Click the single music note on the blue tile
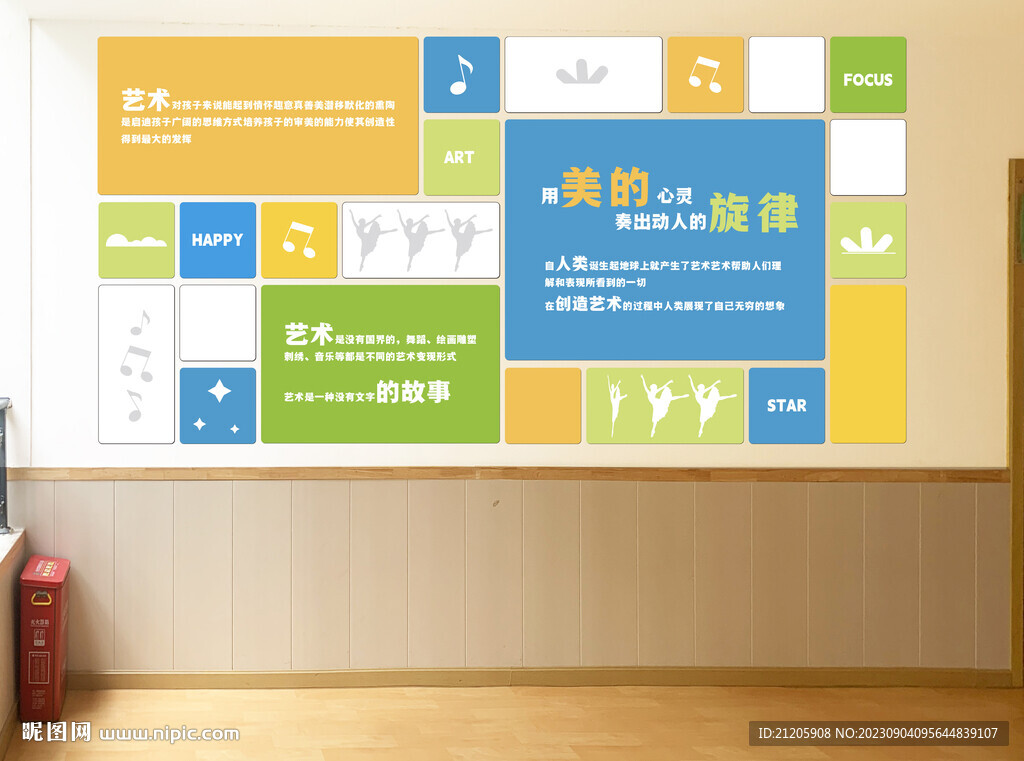 click(x=462, y=74)
